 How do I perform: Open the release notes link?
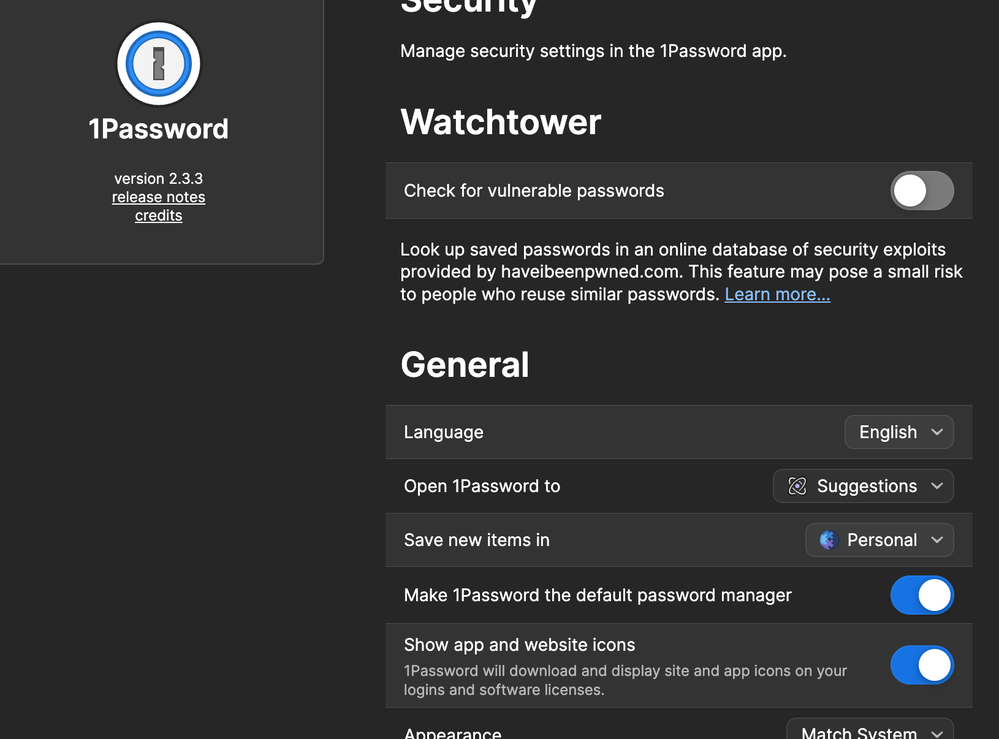point(158,197)
